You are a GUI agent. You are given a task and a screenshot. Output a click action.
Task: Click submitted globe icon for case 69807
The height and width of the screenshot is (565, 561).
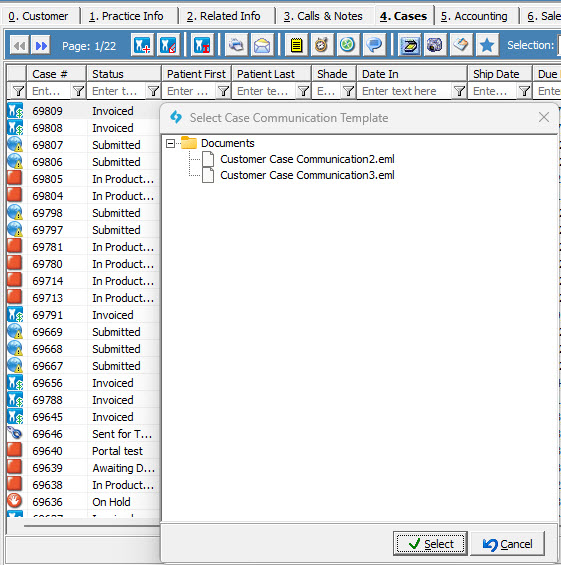15,144
